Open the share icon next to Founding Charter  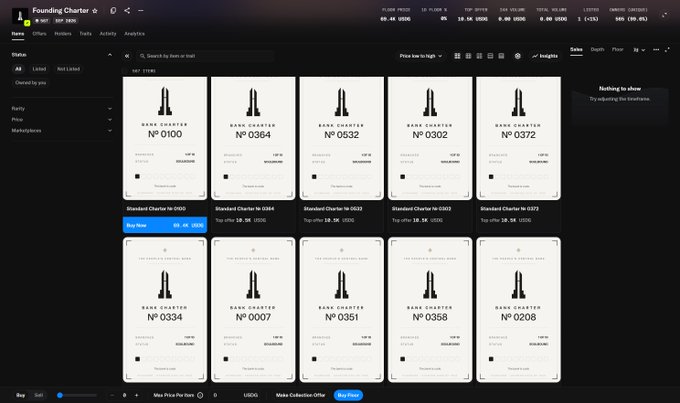coord(127,10)
